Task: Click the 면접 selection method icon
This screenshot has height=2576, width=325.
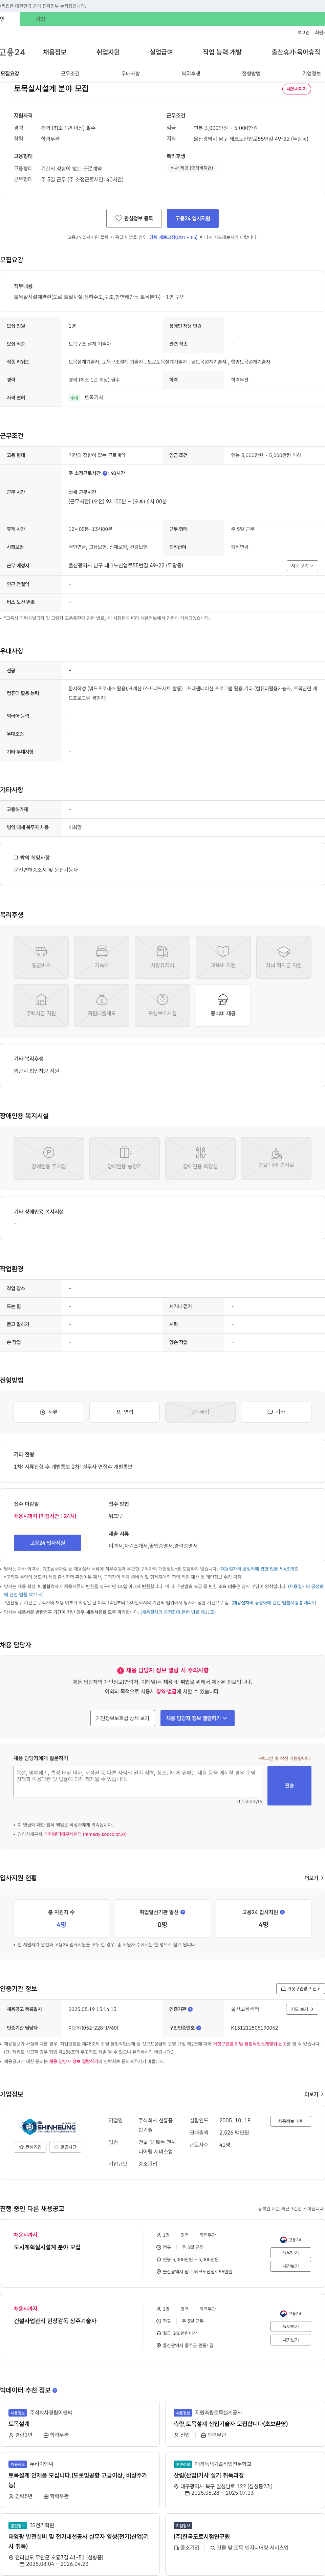Action: [x=124, y=1412]
